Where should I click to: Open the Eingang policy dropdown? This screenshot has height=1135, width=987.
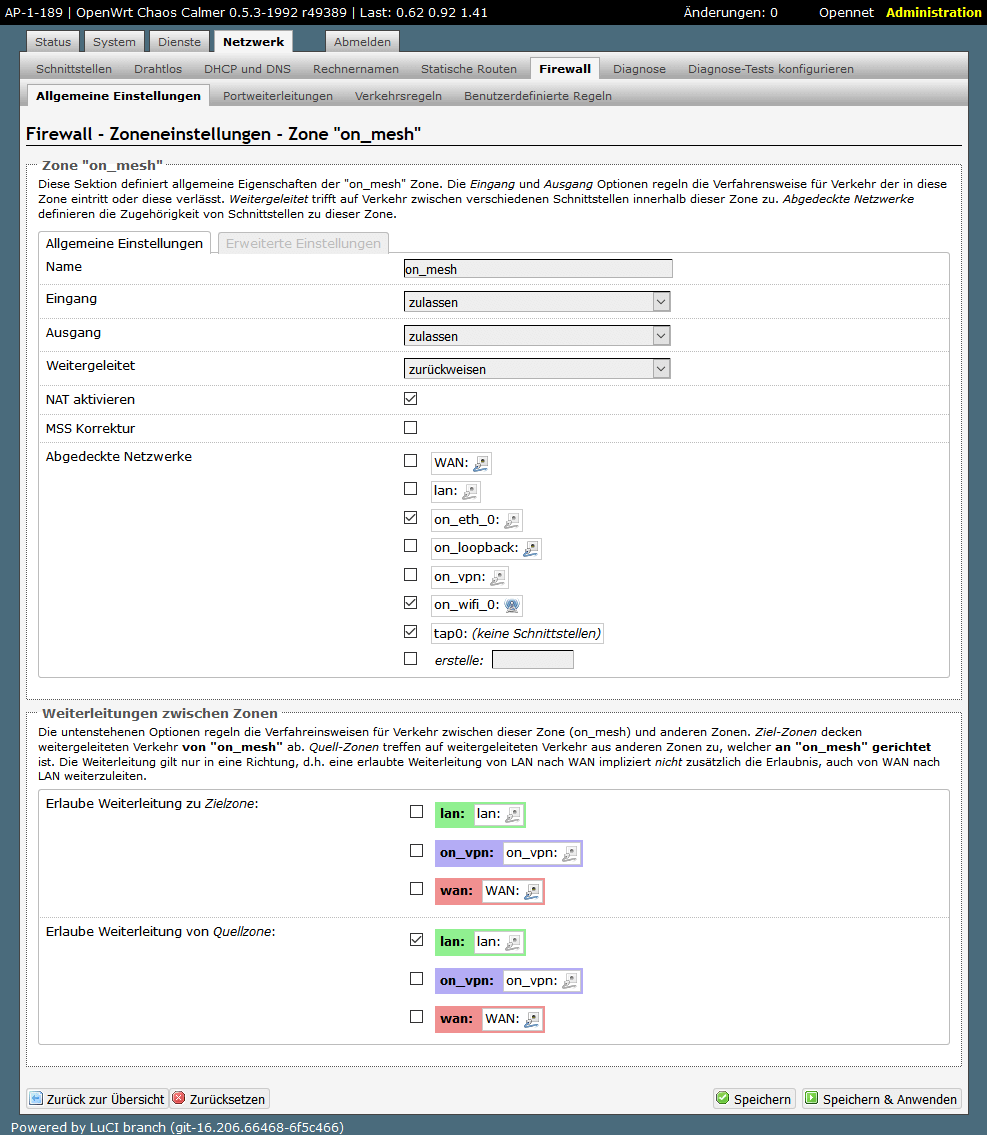click(536, 302)
